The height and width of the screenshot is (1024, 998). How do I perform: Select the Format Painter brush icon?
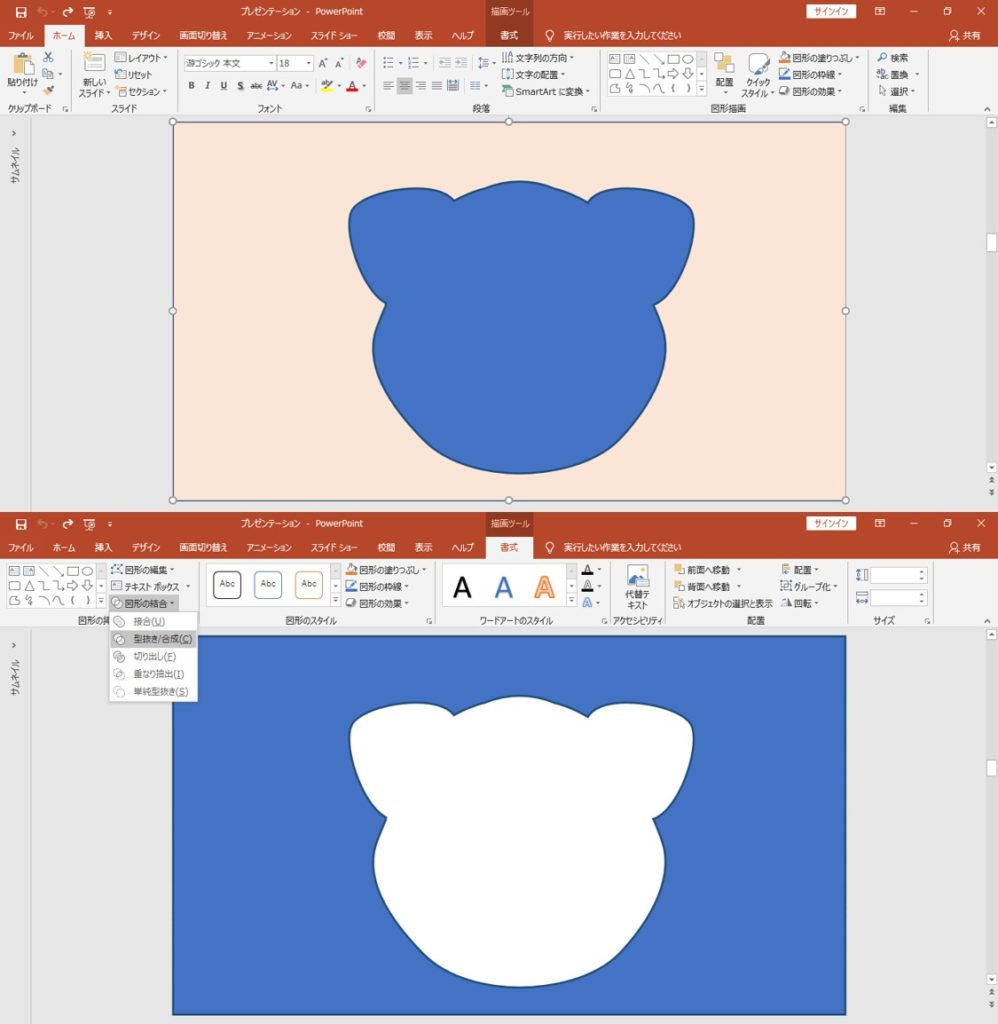pyautogui.click(x=48, y=91)
